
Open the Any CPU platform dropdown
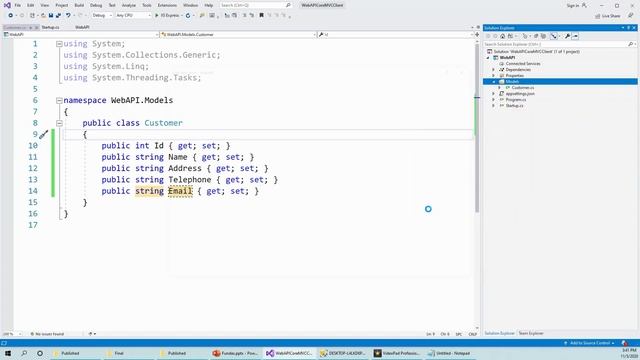(x=133, y=16)
